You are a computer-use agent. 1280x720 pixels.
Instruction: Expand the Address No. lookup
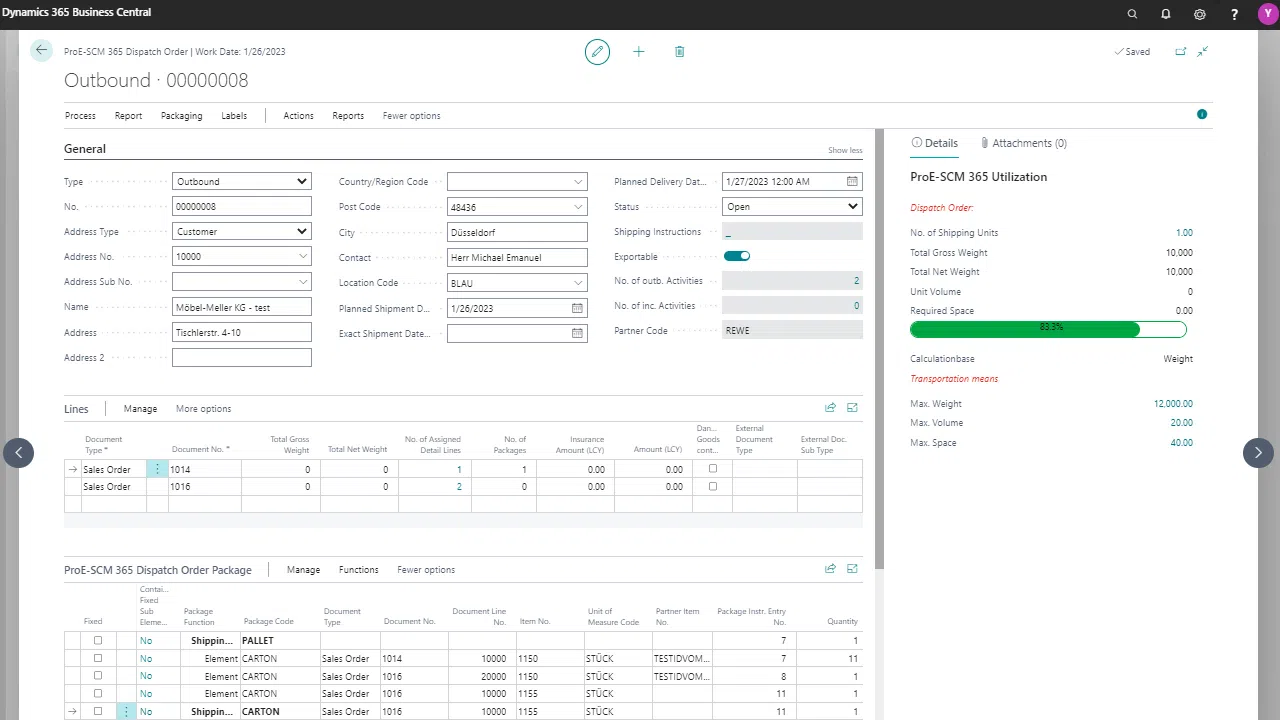click(303, 257)
